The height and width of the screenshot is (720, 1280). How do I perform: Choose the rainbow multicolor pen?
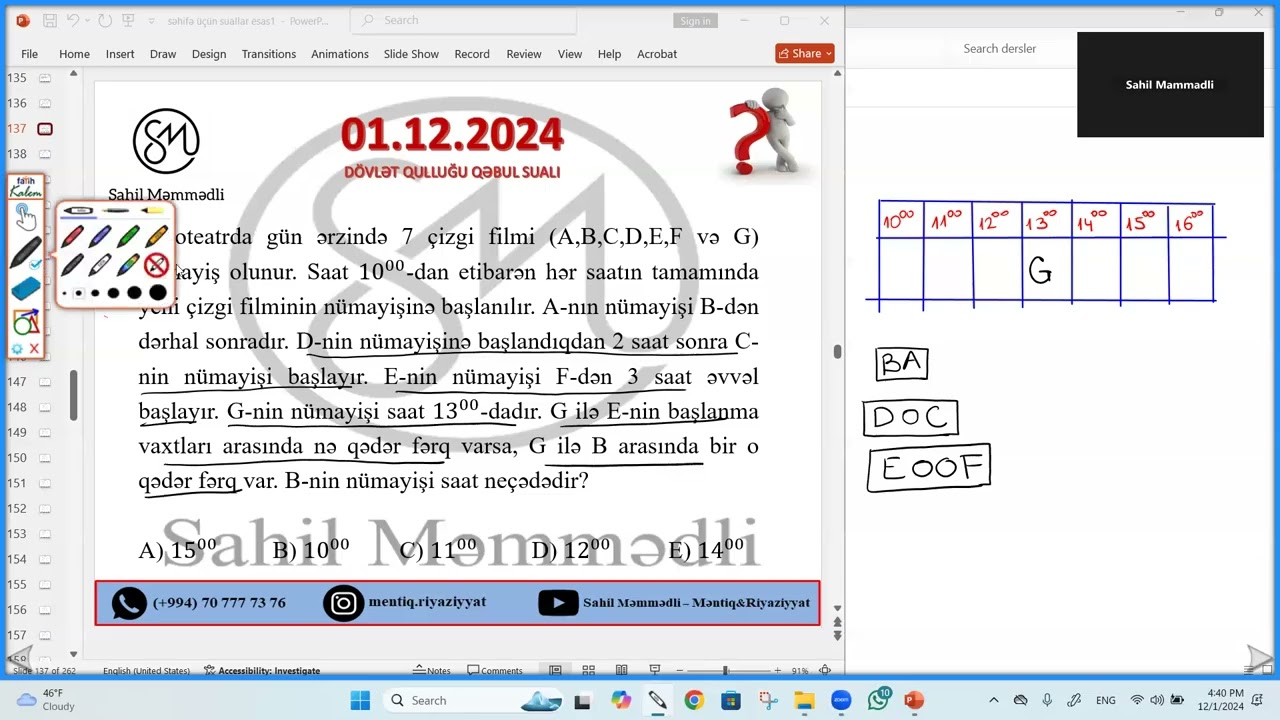tap(128, 265)
